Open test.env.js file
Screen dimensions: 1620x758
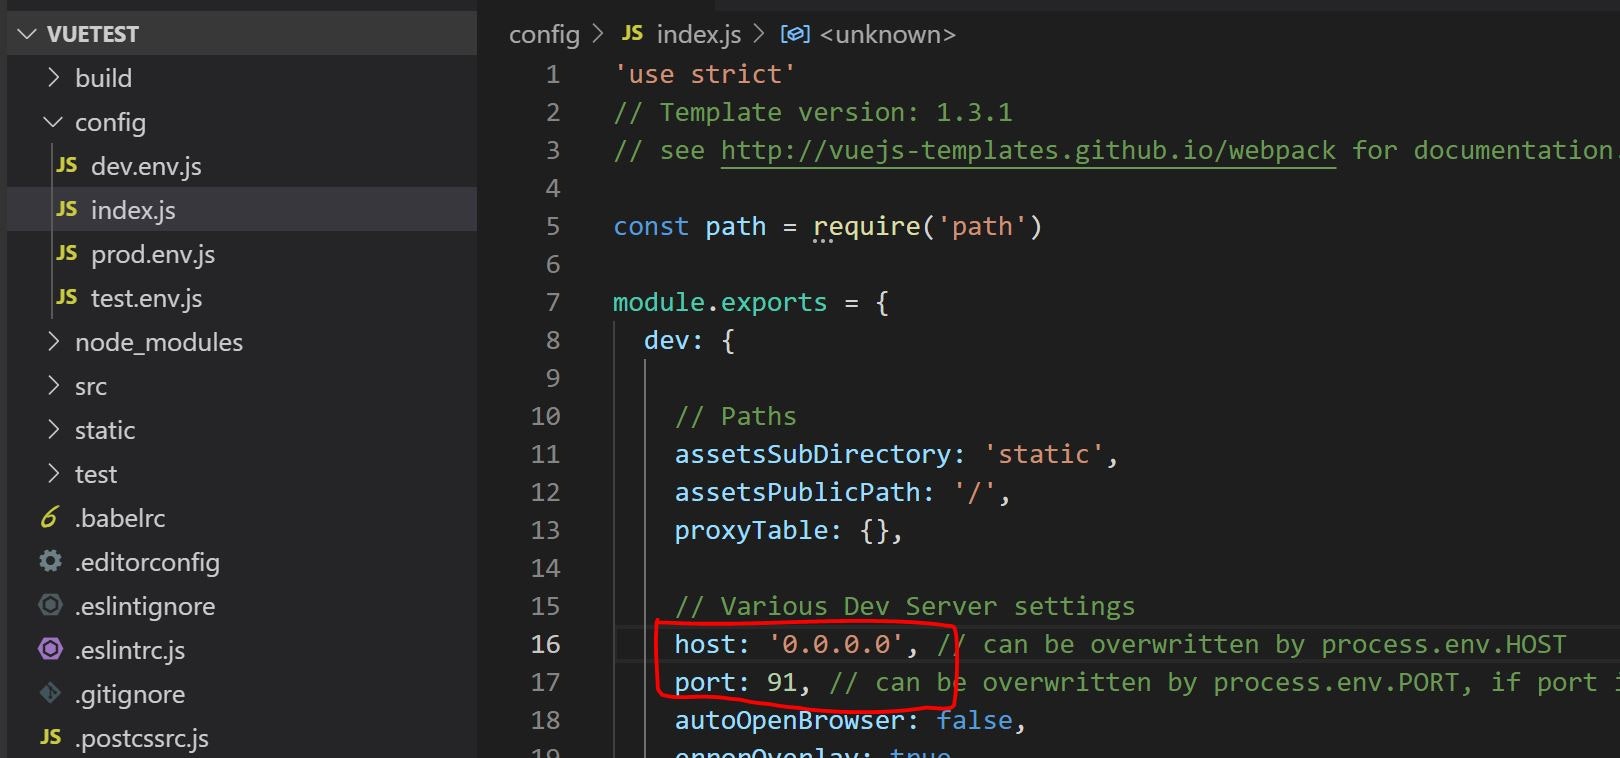[x=146, y=298]
